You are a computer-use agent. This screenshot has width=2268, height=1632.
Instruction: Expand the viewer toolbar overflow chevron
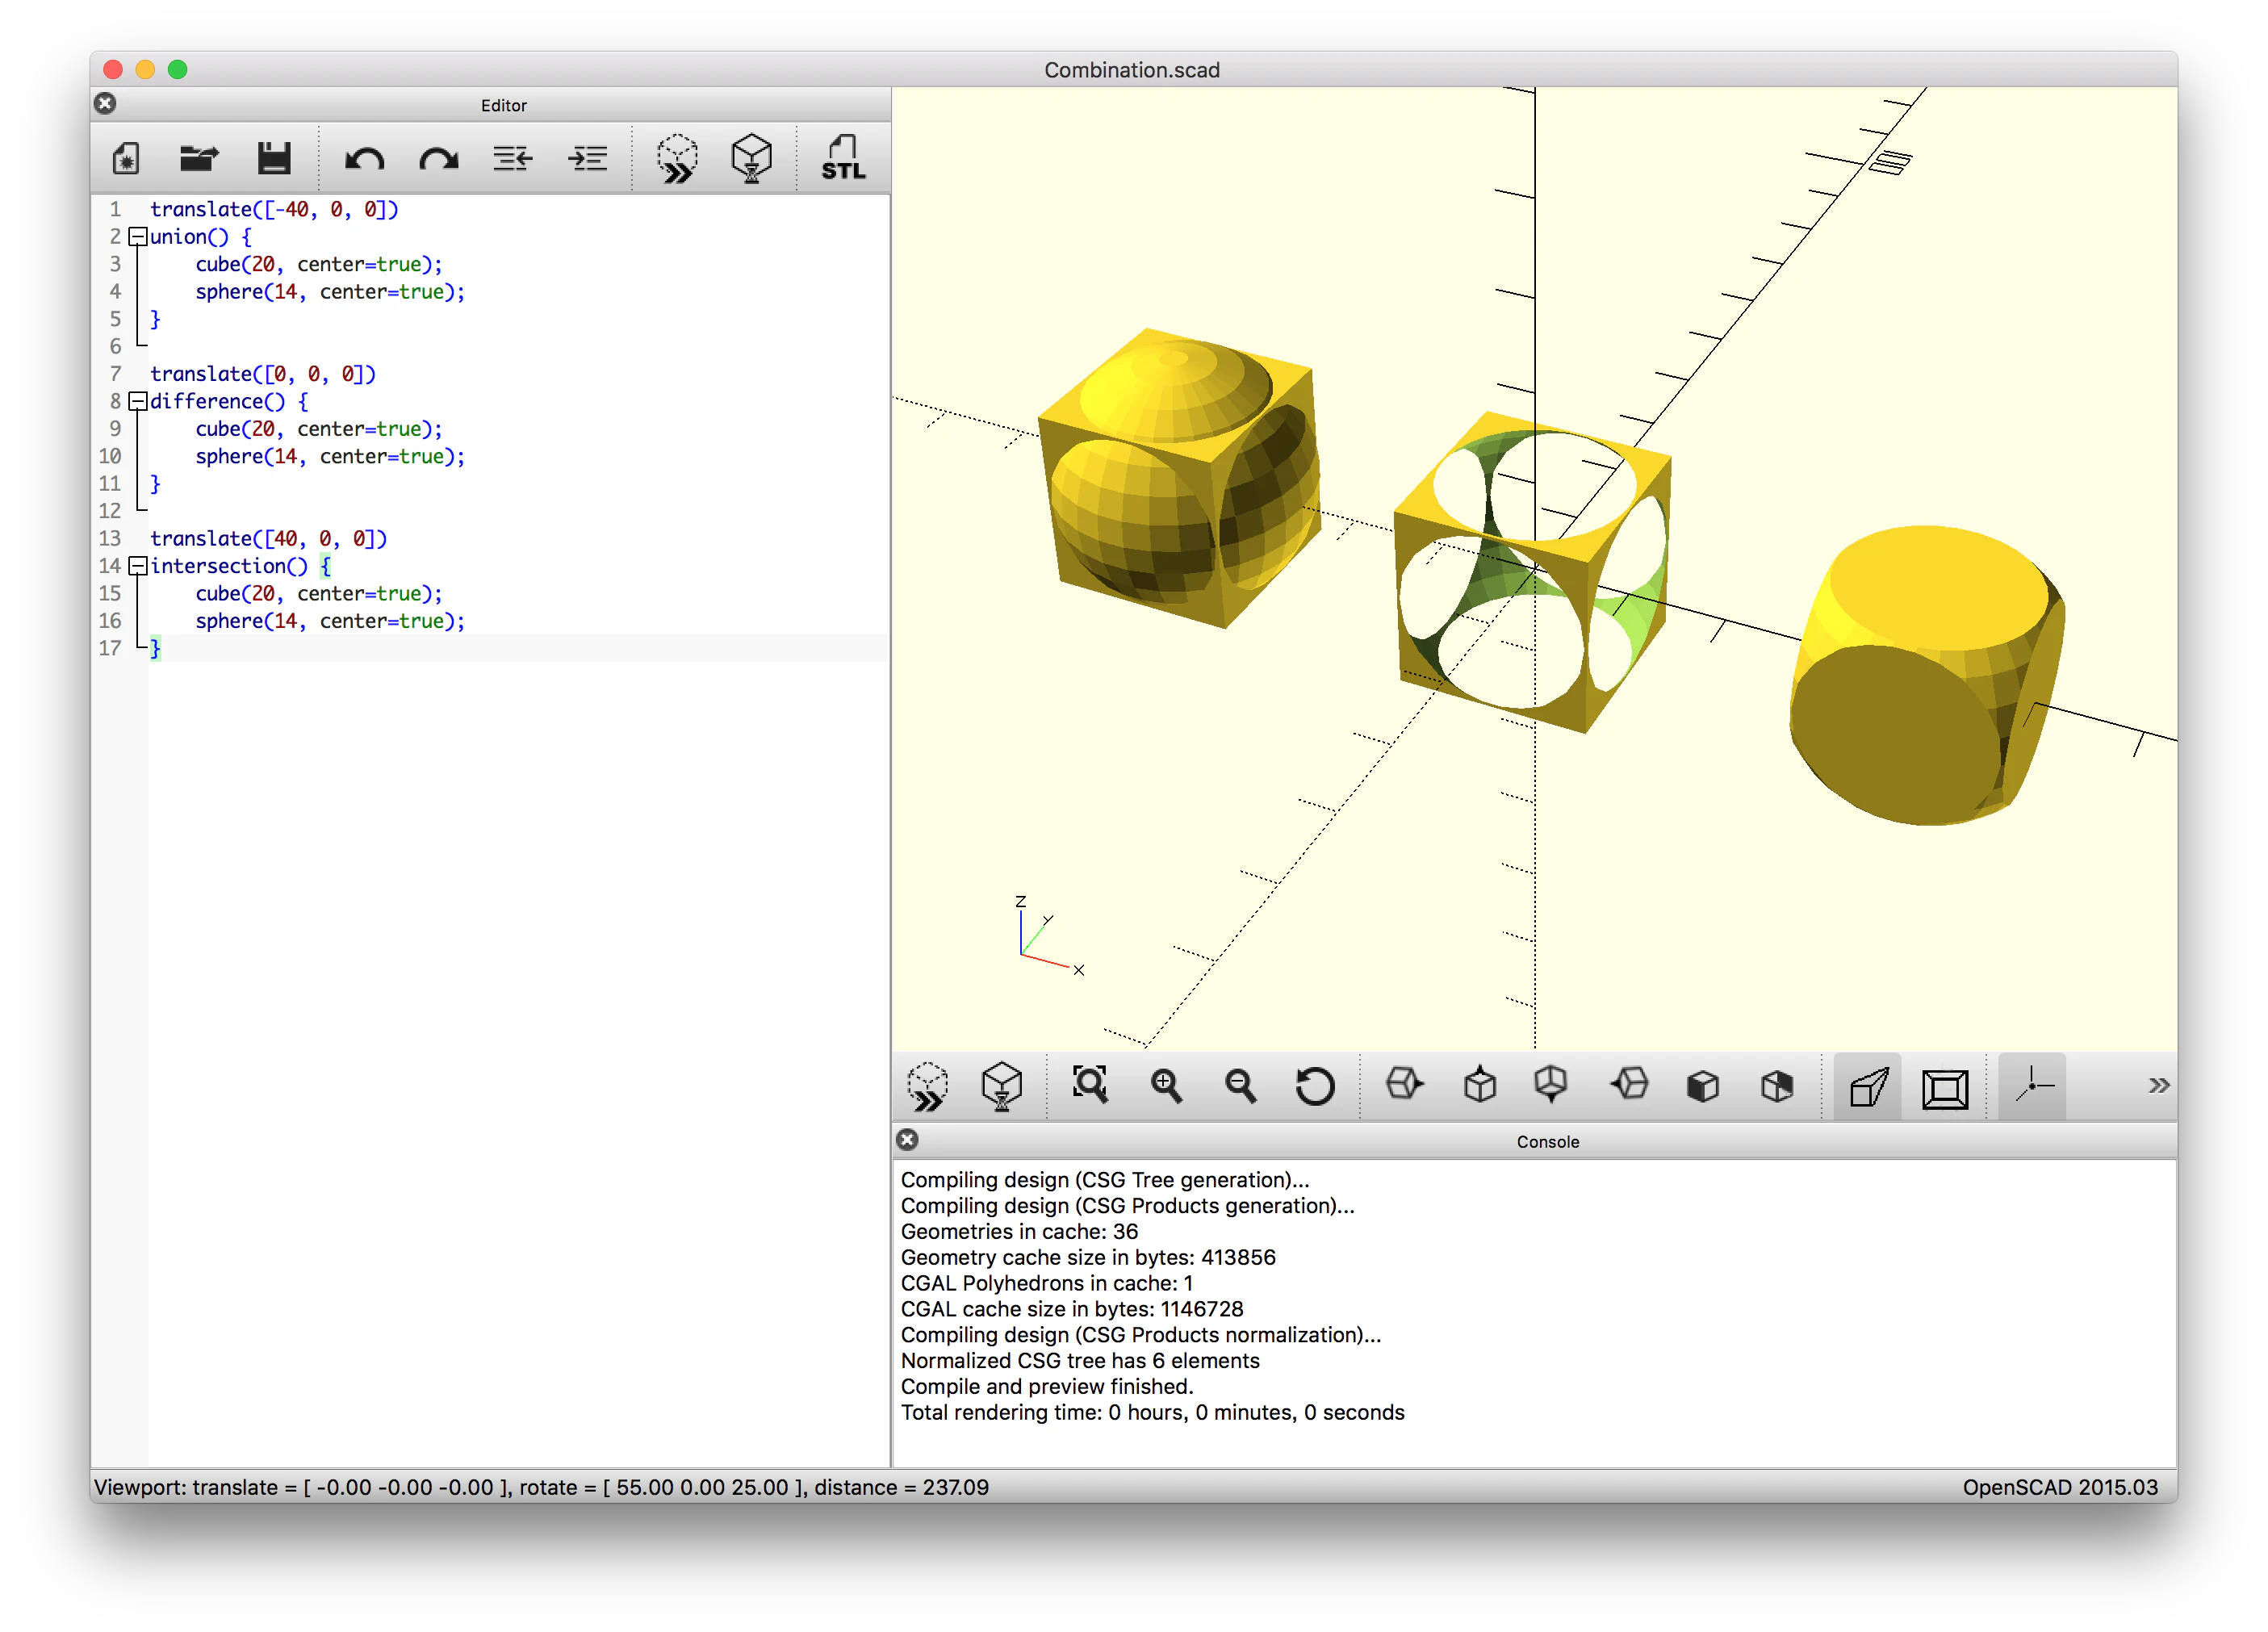pos(2158,1086)
